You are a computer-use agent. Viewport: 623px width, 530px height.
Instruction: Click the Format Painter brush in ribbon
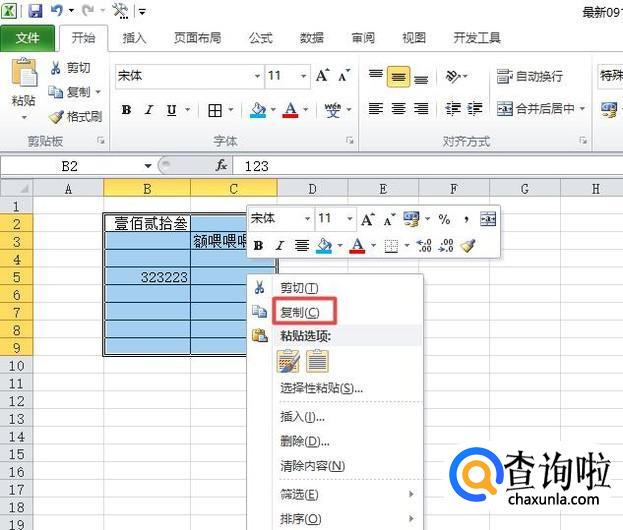point(56,116)
